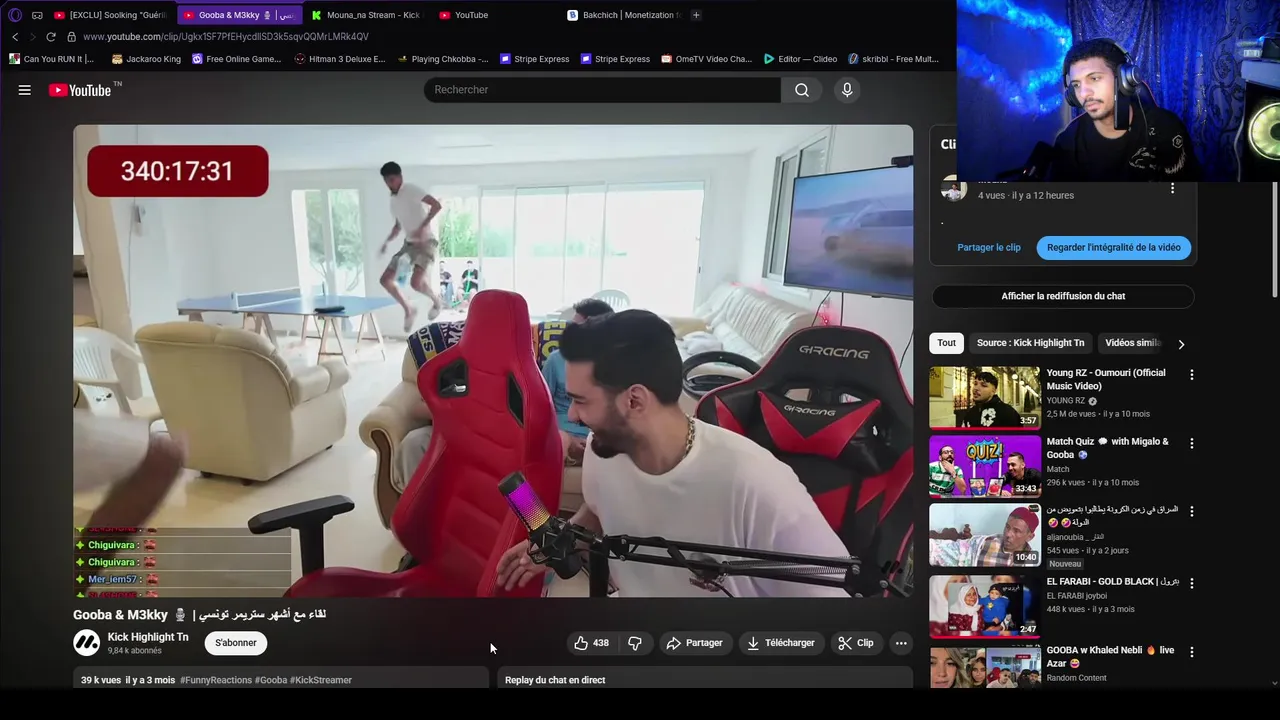The width and height of the screenshot is (1280, 720).
Task: Open Can You RUN It bookmark
Action: click(x=51, y=59)
